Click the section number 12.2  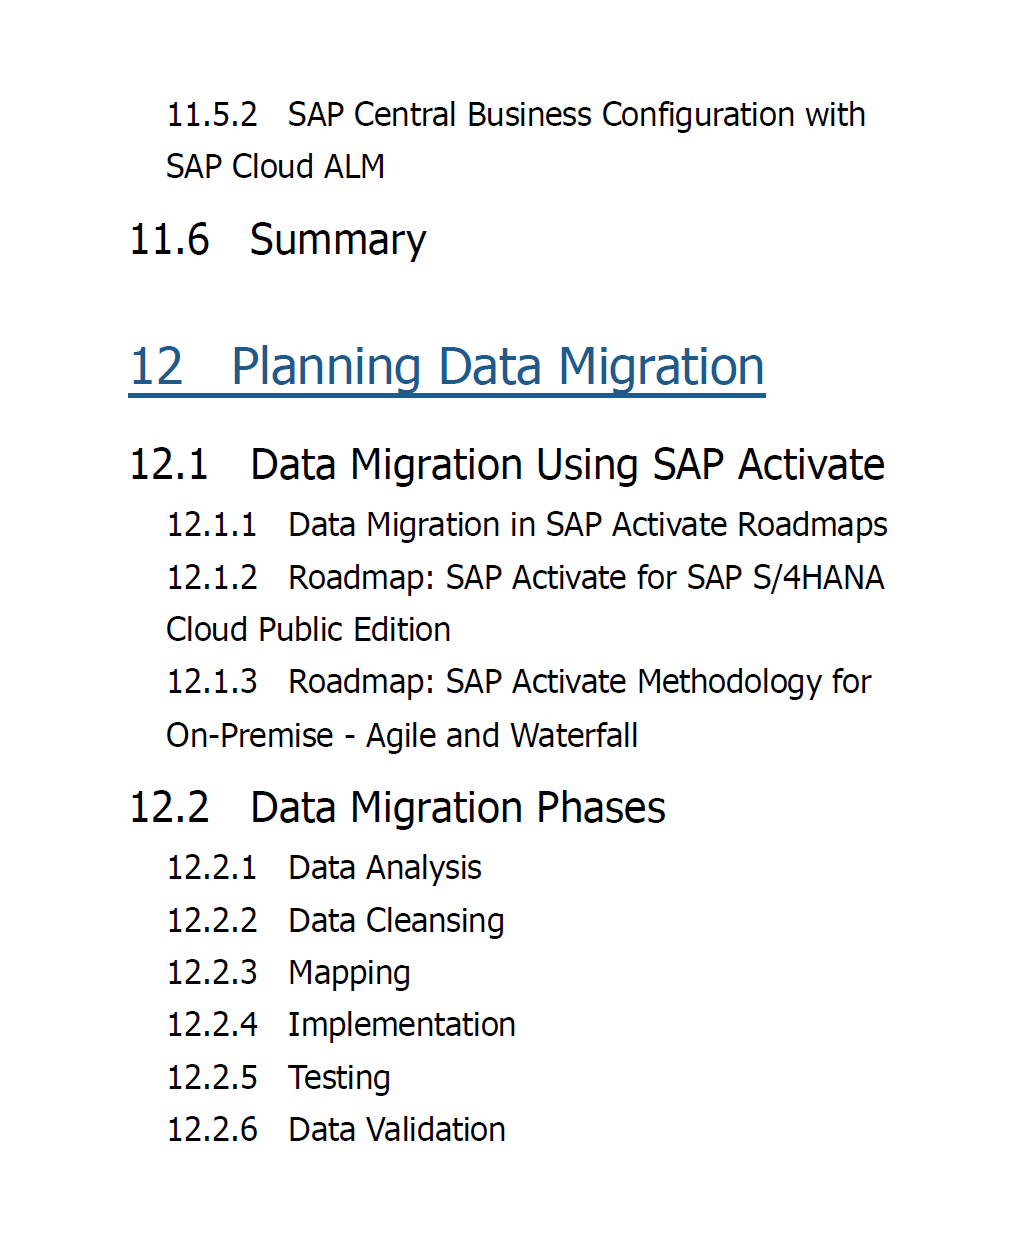pos(170,808)
